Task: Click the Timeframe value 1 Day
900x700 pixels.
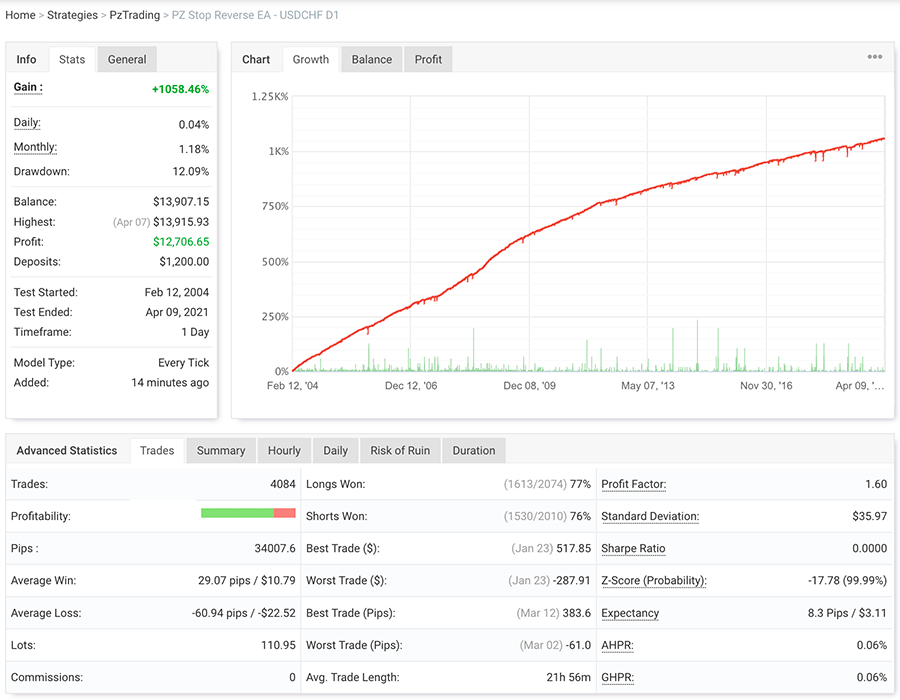Action: click(195, 332)
